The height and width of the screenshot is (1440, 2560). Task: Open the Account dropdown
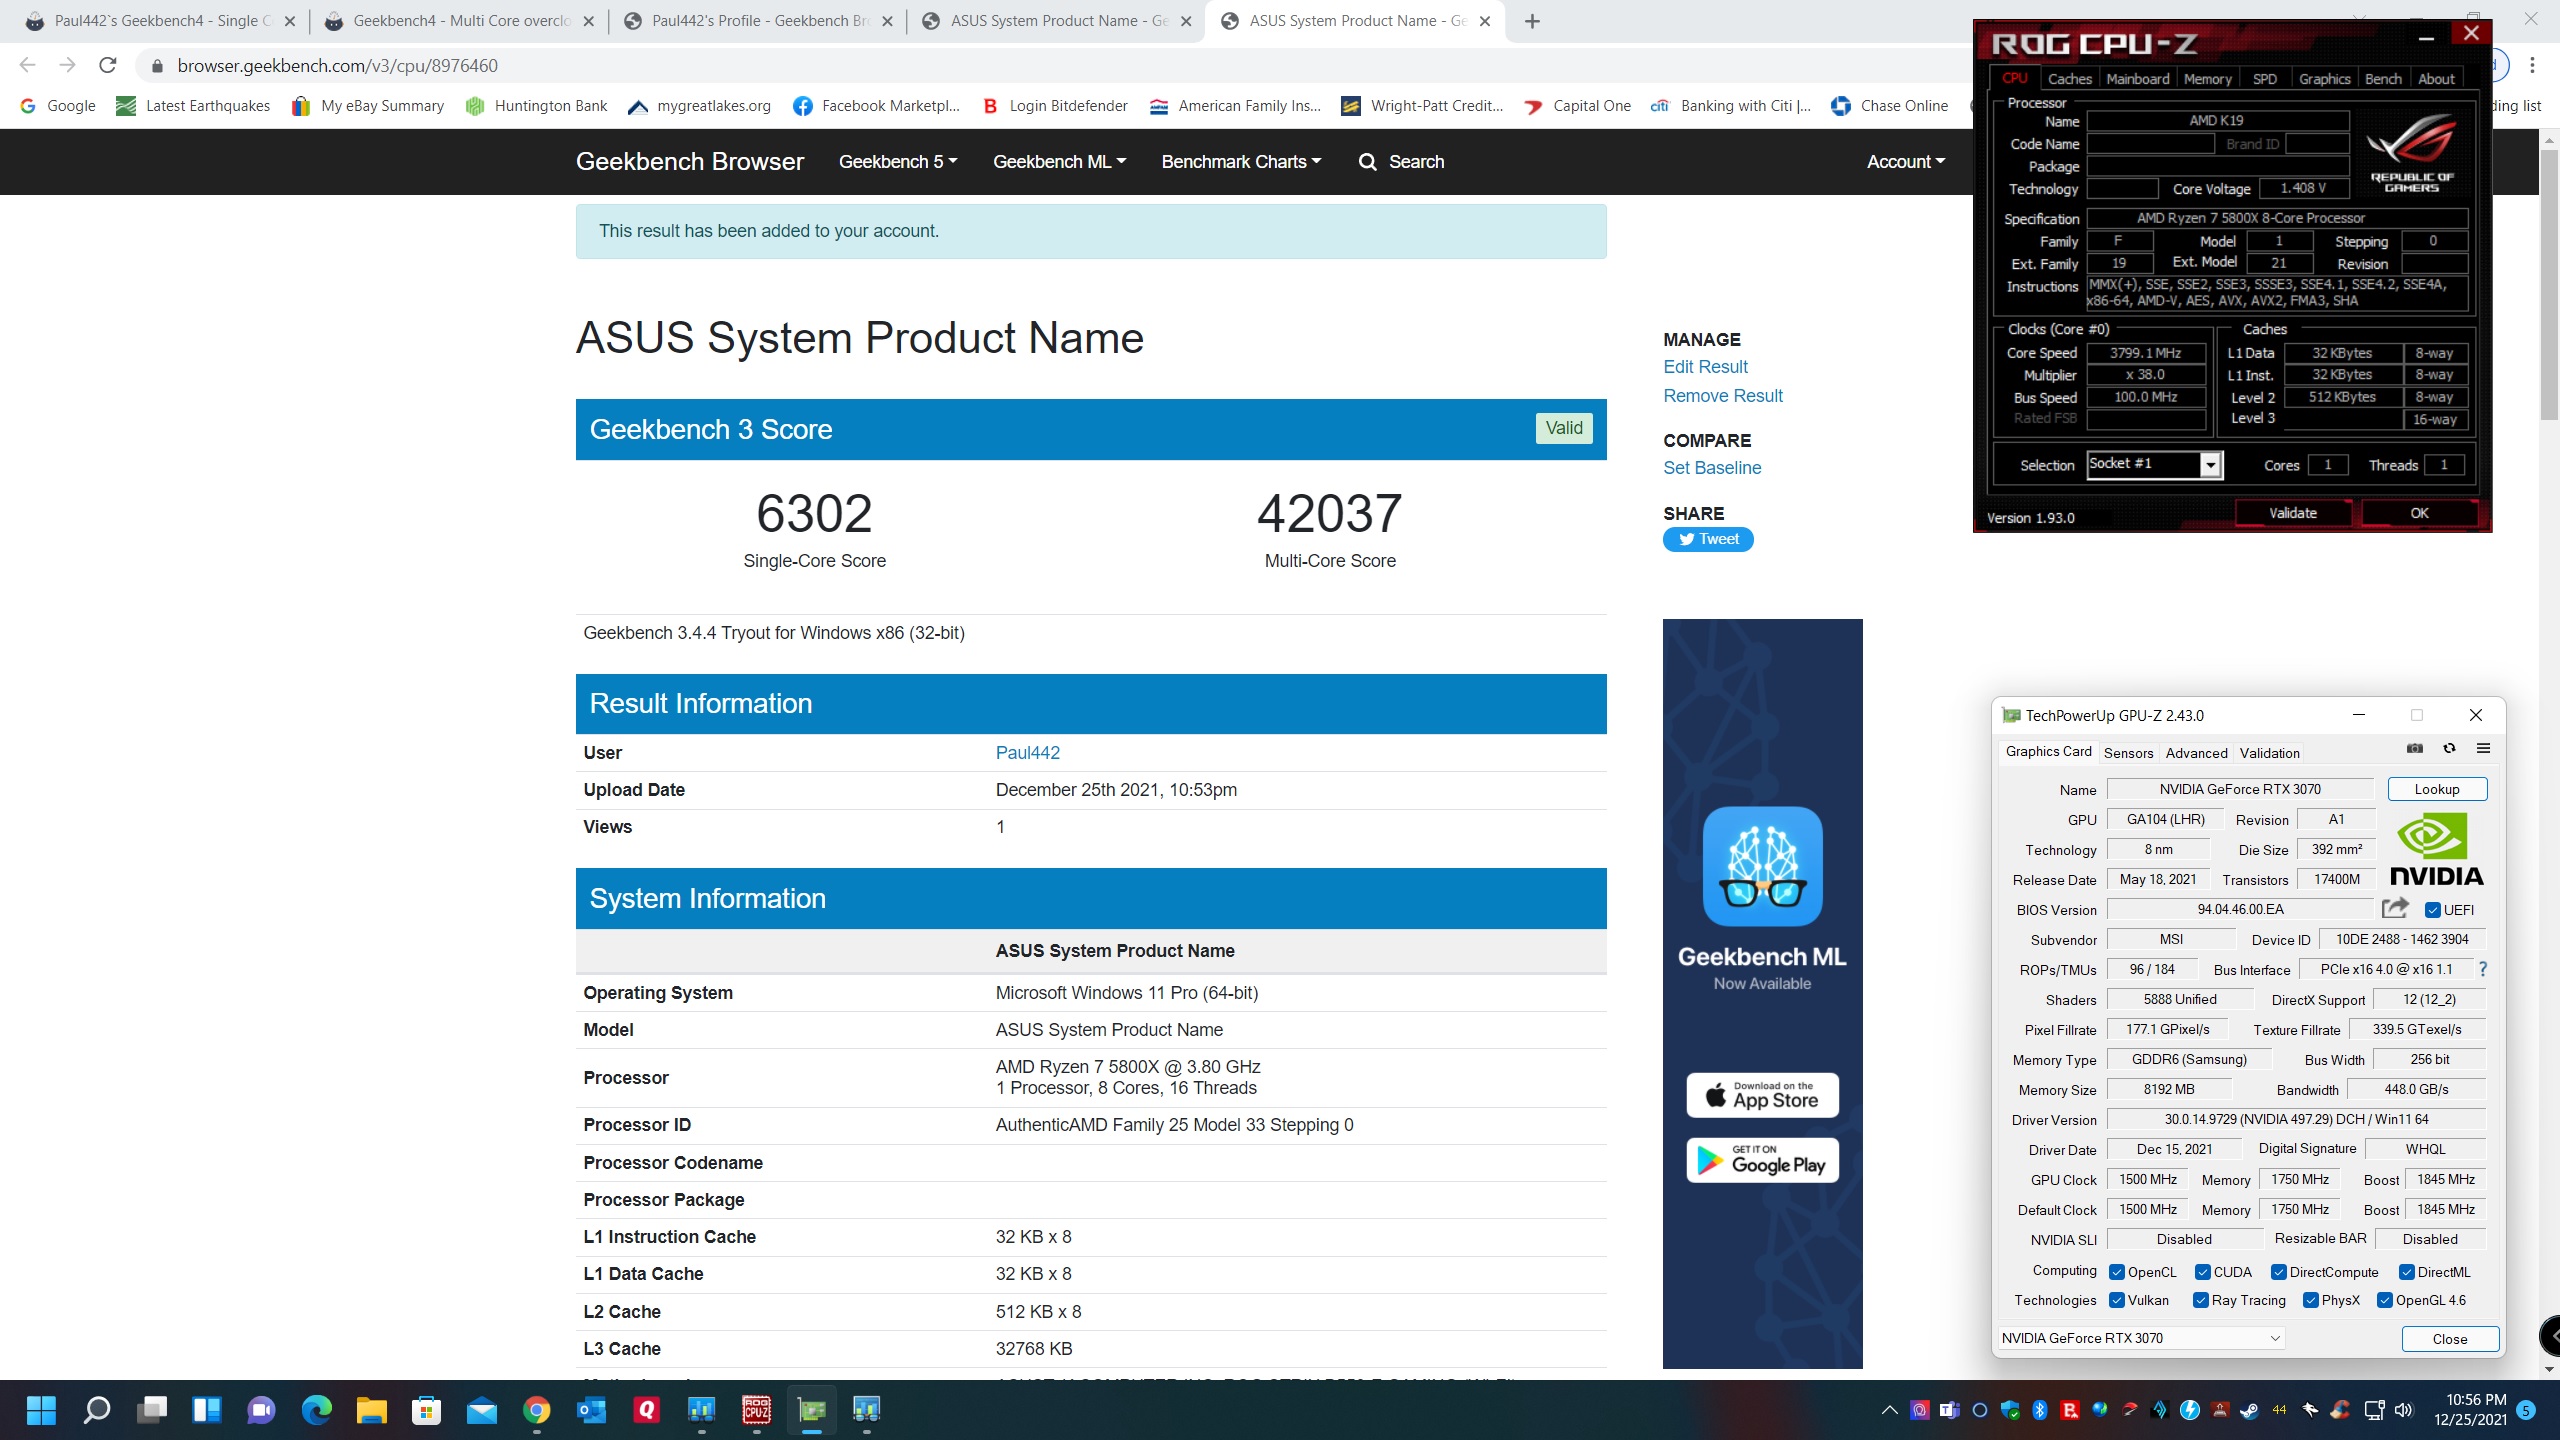click(x=1906, y=162)
